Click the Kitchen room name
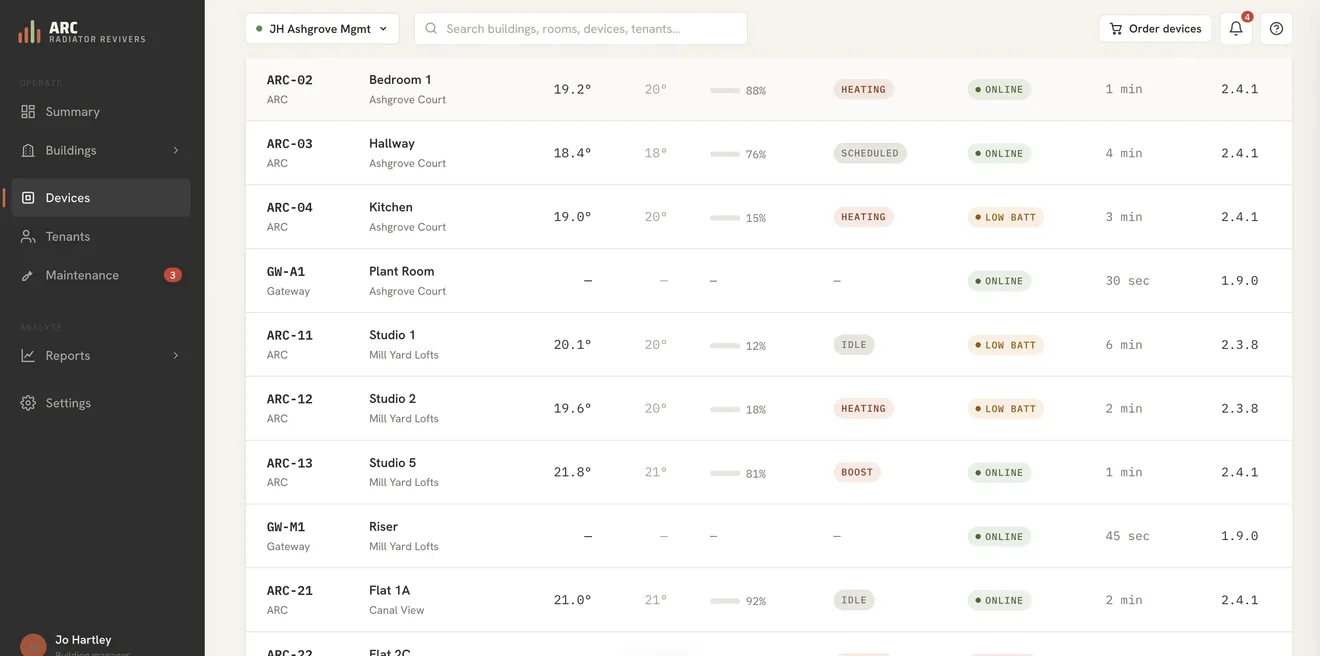Image resolution: width=1320 pixels, height=656 pixels. pyautogui.click(x=391, y=207)
